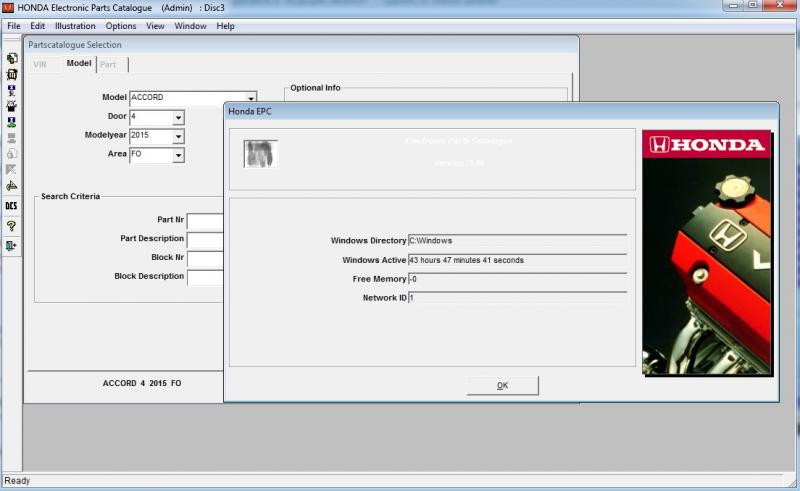Screen dimensions: 800x491
Task: Click the Part Description input field
Action: coord(206,240)
